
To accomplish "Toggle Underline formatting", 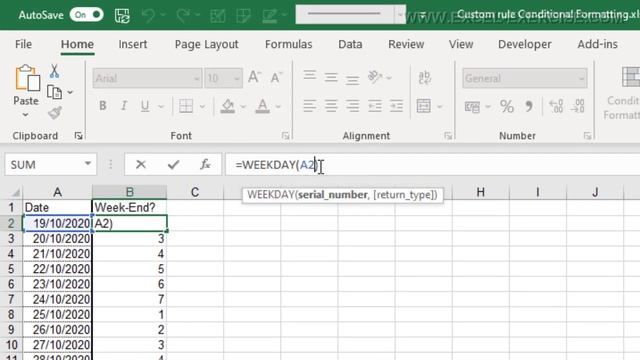I will click(x=145, y=106).
